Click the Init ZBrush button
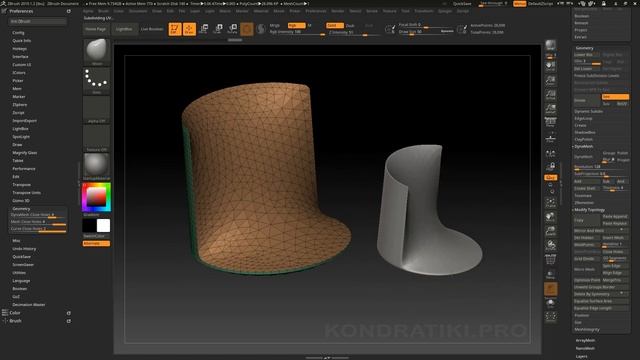The height and width of the screenshot is (360, 640). tap(38, 21)
